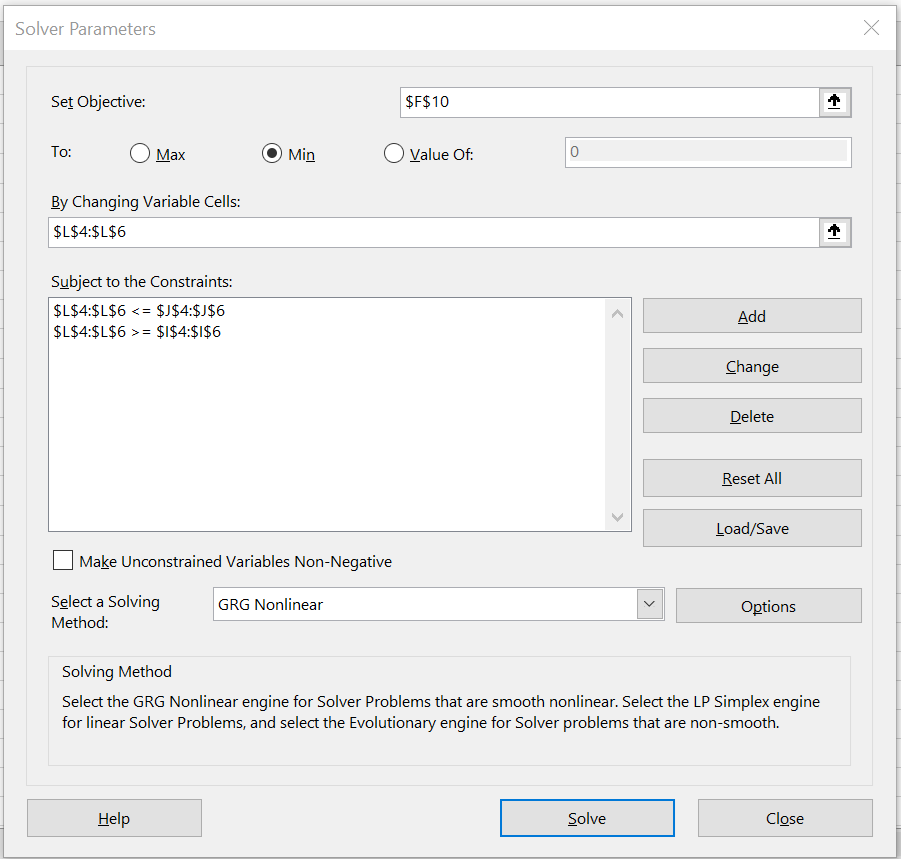
Task: Enable Make Unconstrained Variables Non-Negative checkbox
Action: click(x=63, y=560)
